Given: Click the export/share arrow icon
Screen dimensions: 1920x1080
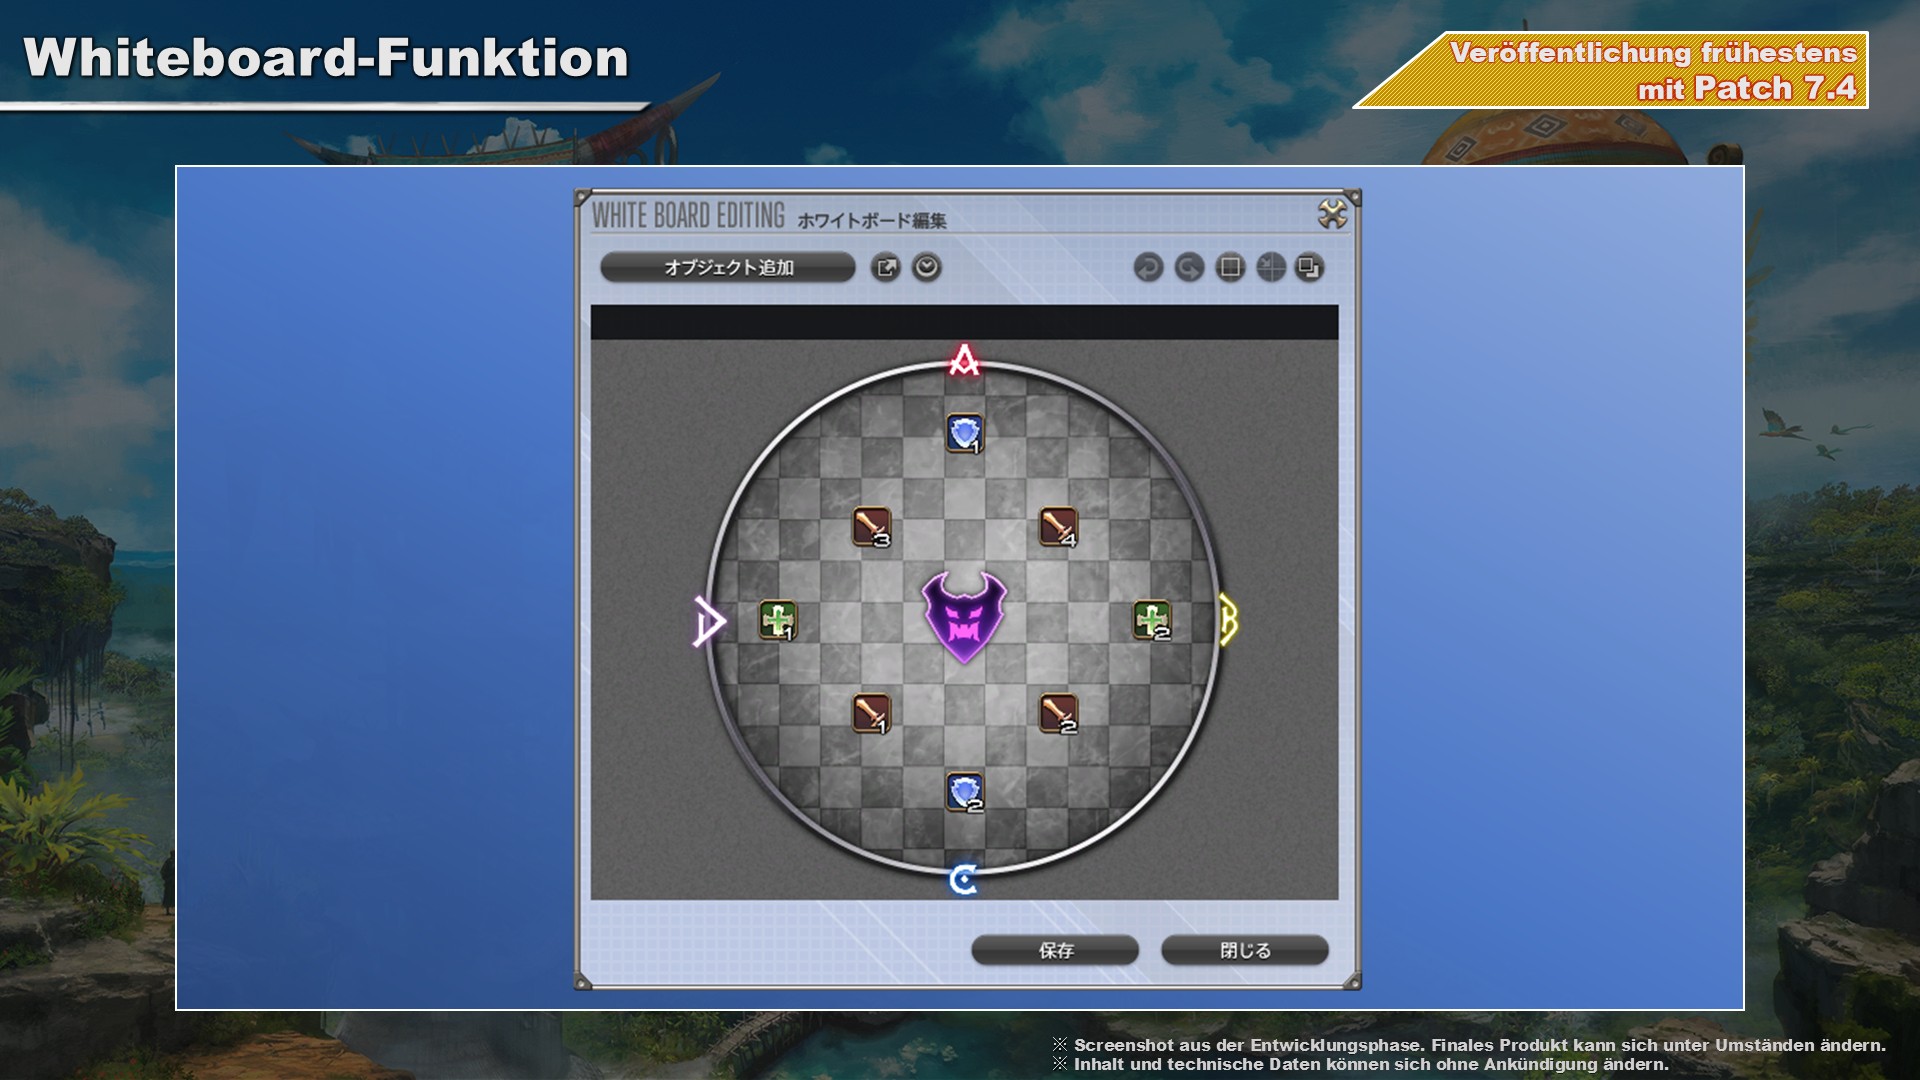Looking at the screenshot, I should pyautogui.click(x=885, y=267).
